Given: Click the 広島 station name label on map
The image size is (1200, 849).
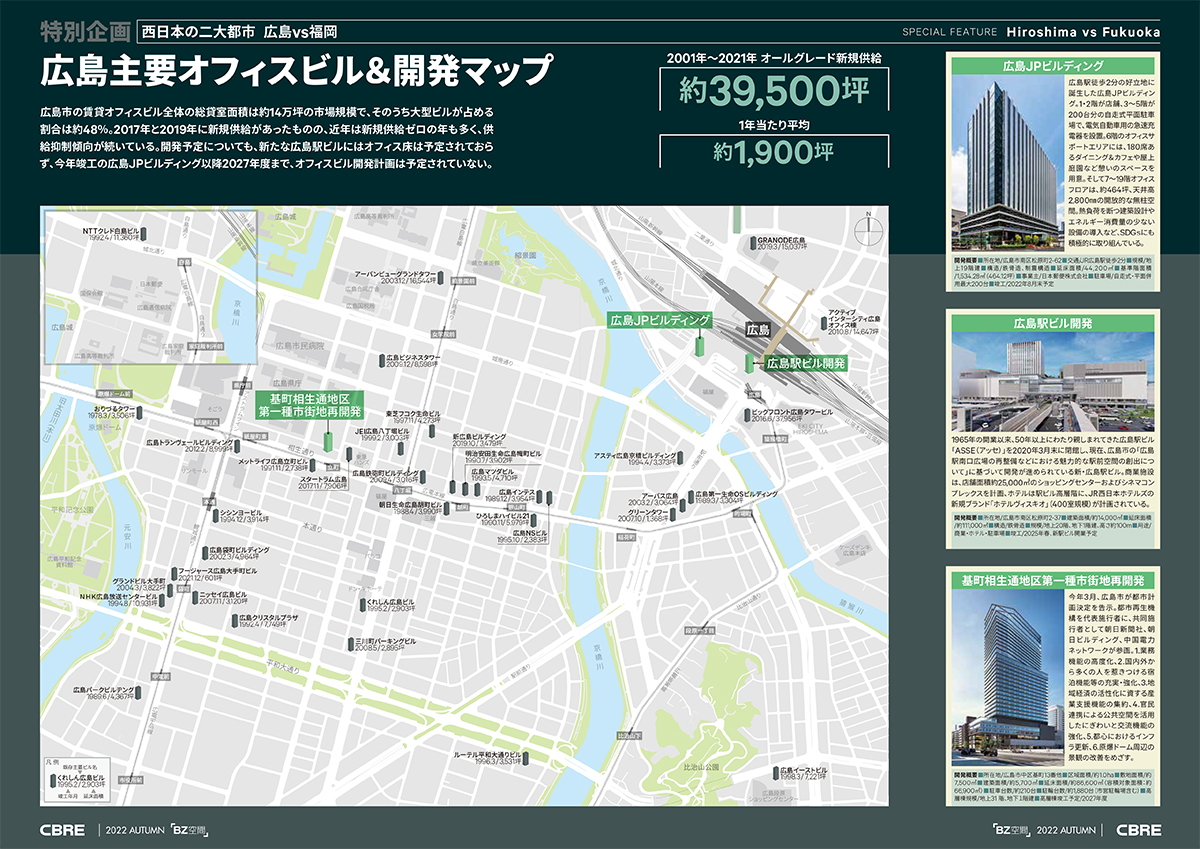Looking at the screenshot, I should coord(757,330).
